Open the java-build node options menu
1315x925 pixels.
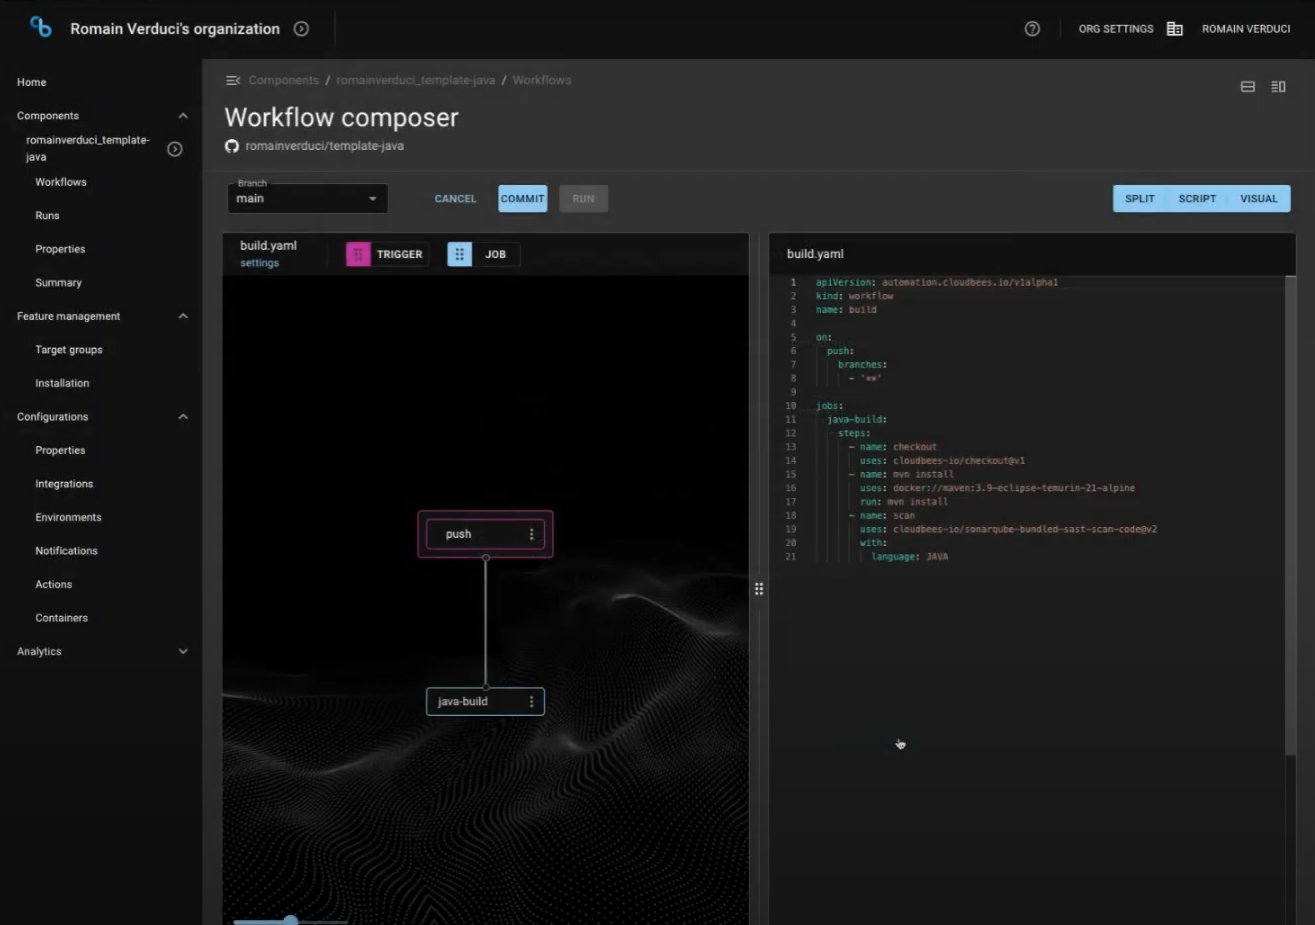pyautogui.click(x=531, y=701)
